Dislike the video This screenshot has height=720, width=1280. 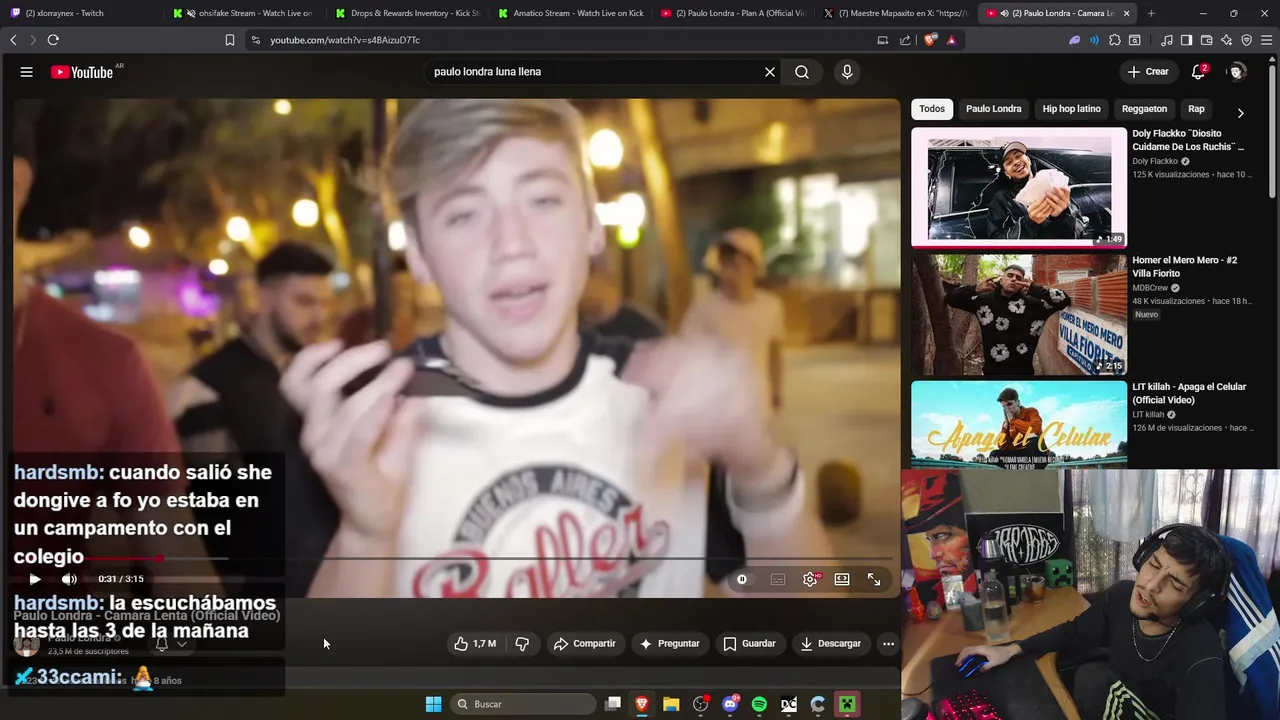(x=522, y=644)
